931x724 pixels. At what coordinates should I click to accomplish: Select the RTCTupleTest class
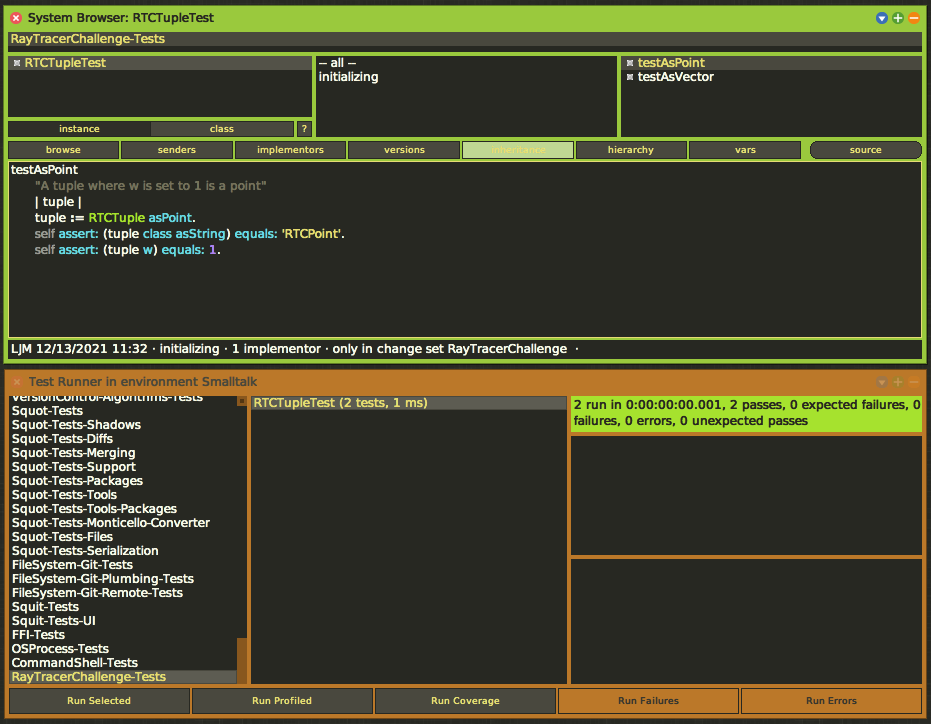click(160, 63)
